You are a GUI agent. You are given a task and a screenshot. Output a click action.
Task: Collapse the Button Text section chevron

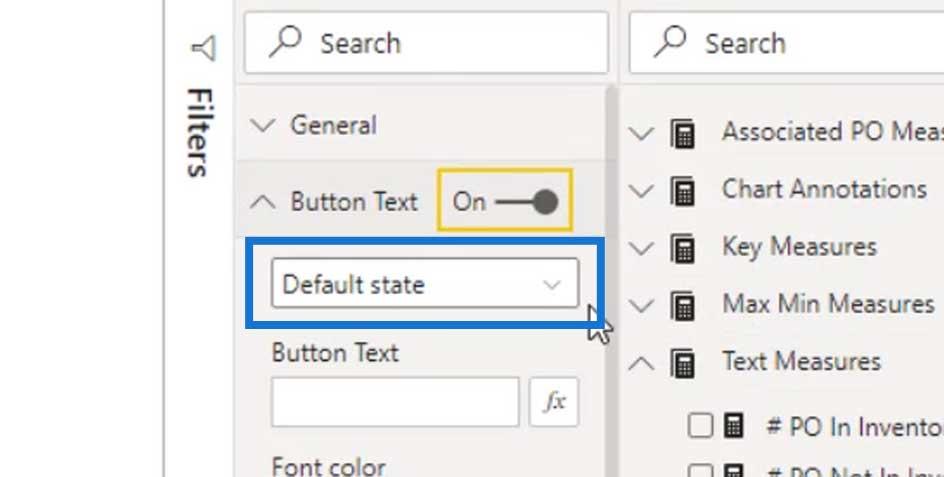[x=262, y=202]
